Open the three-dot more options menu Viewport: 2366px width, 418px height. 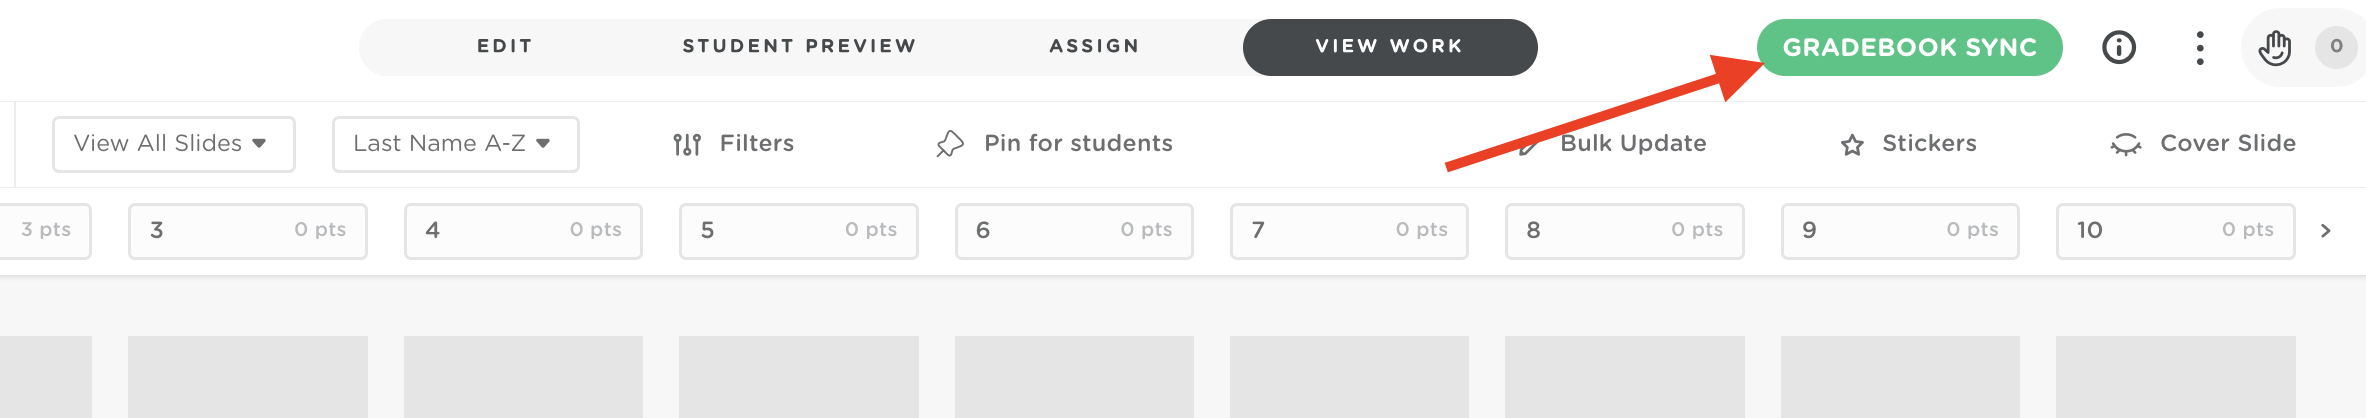click(2199, 47)
